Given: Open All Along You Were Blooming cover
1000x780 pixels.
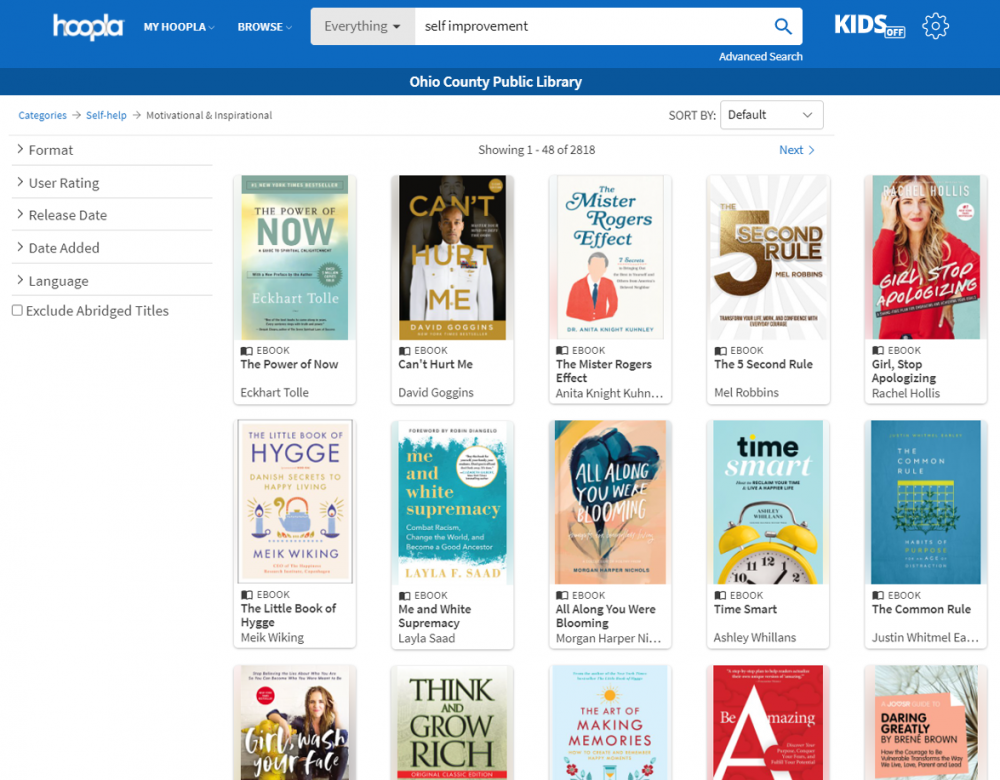Looking at the screenshot, I should [610, 502].
